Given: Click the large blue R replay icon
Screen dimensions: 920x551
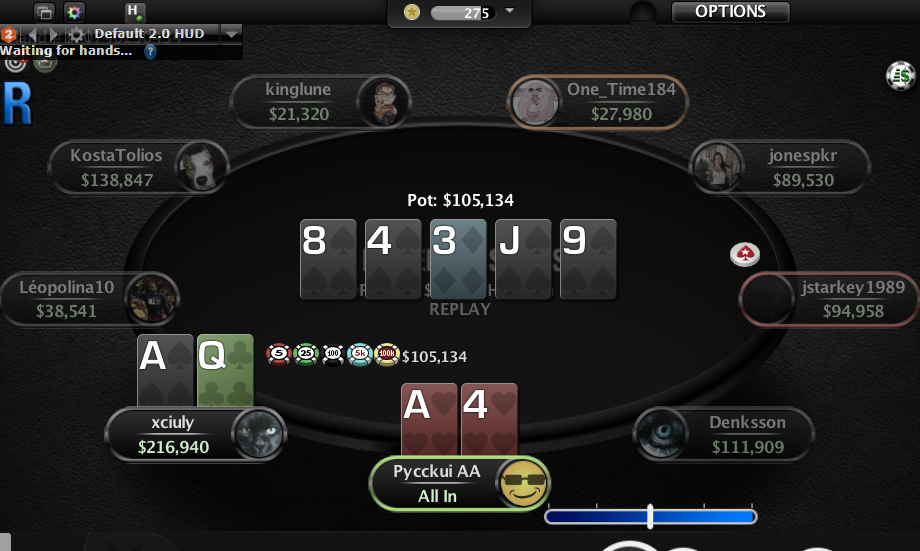Looking at the screenshot, I should [17, 104].
